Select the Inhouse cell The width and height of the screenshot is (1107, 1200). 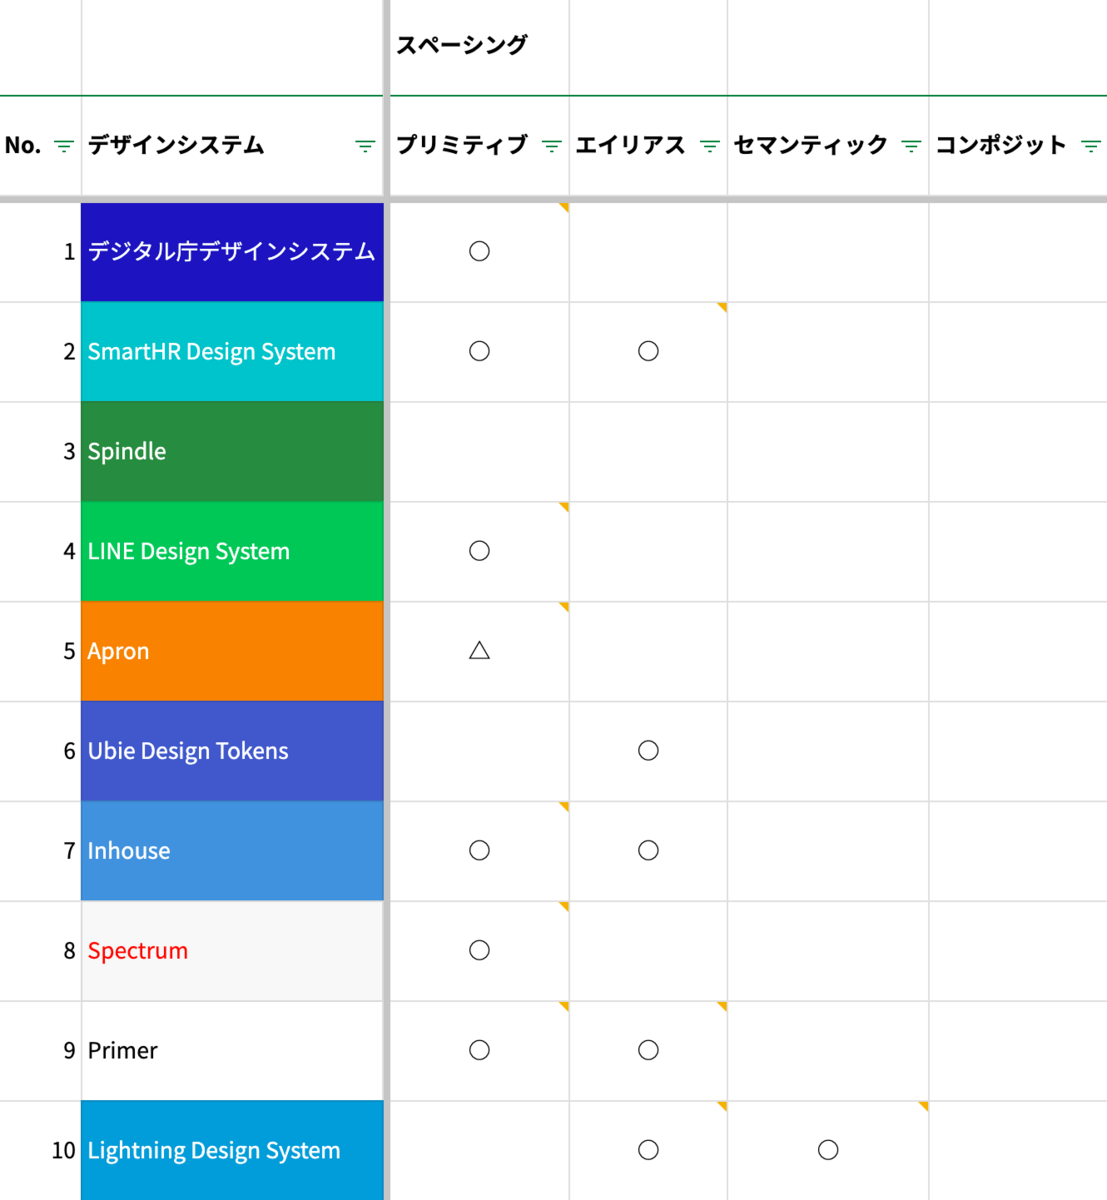[232, 852]
